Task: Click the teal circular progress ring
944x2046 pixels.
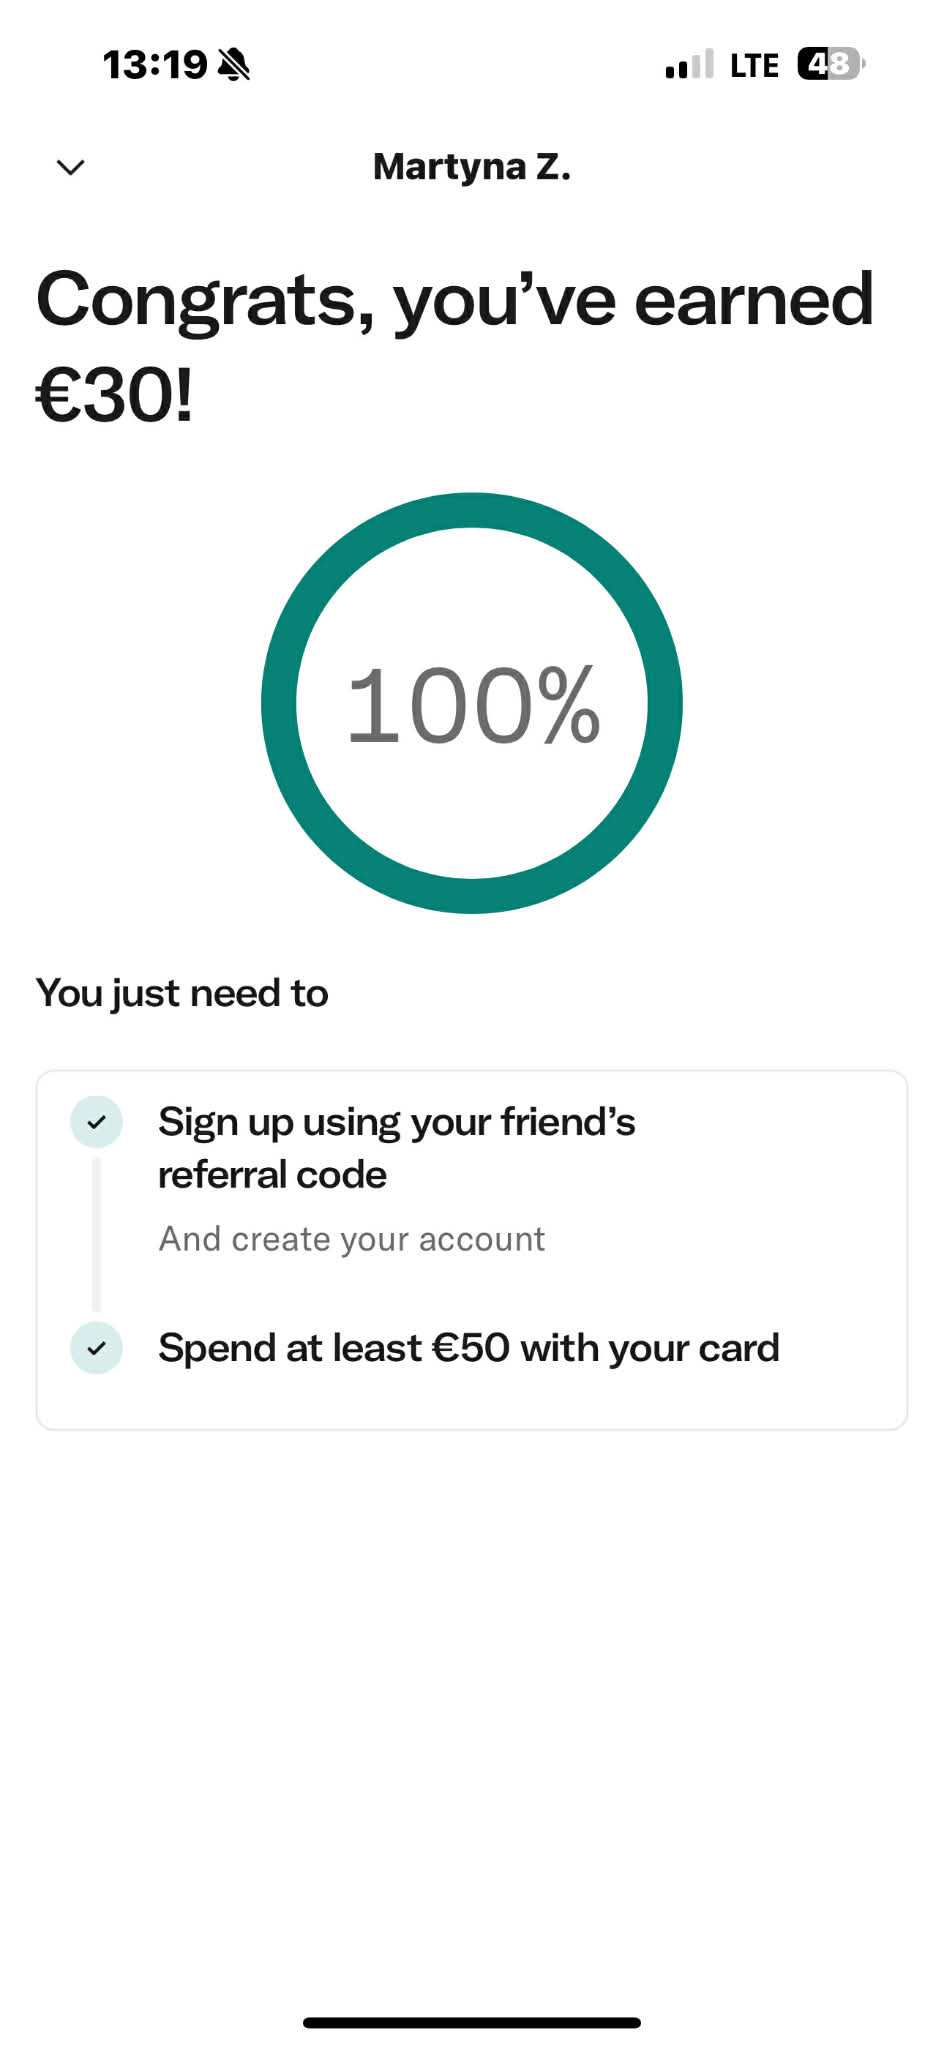Action: [280, 703]
